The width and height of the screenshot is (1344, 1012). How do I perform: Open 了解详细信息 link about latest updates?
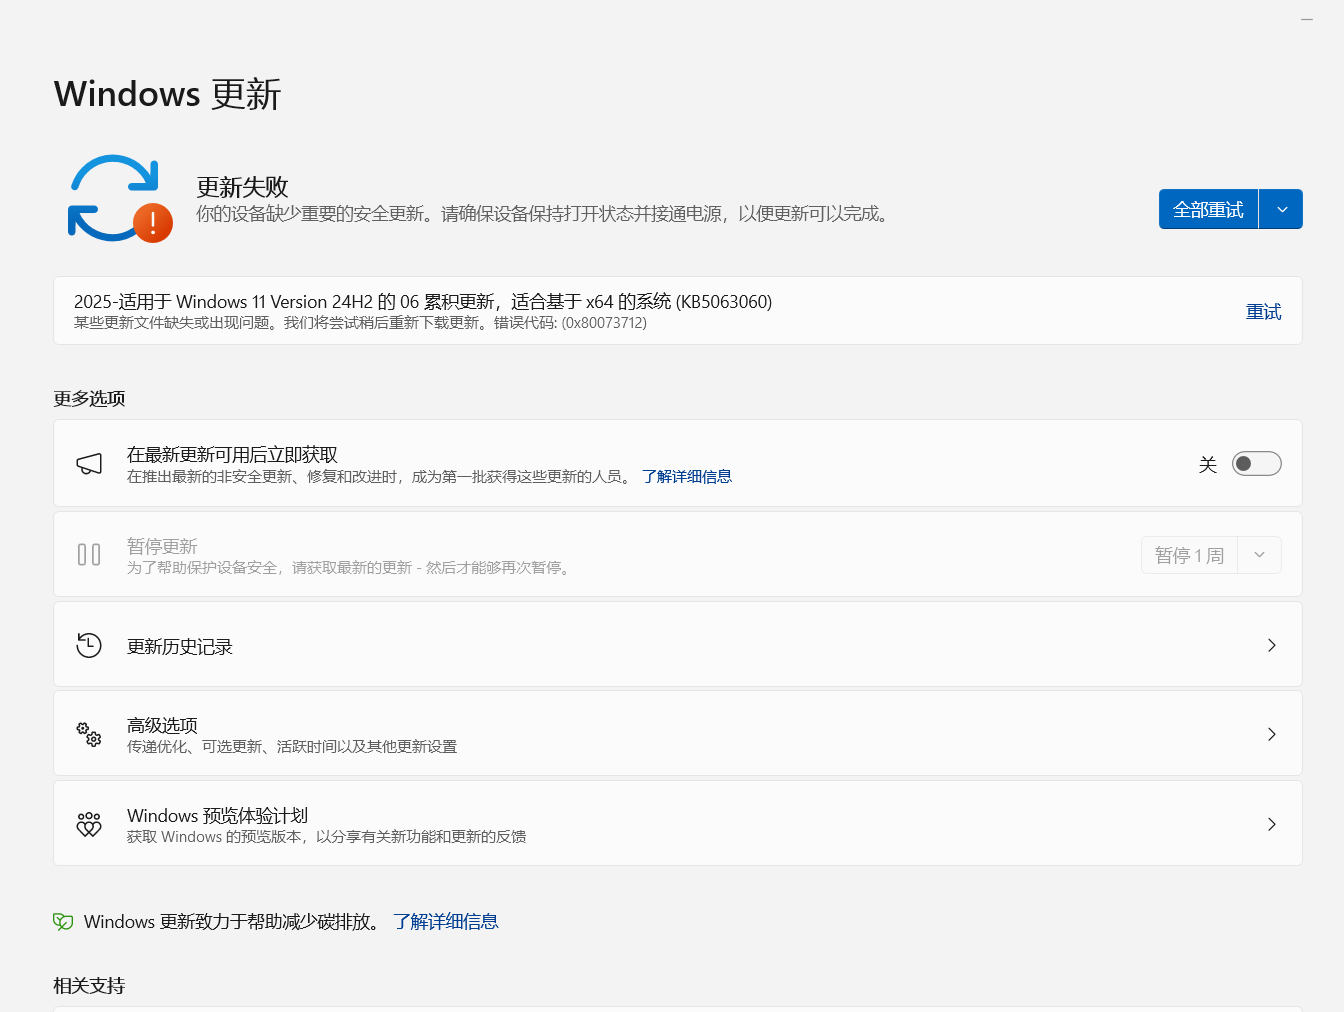[687, 477]
